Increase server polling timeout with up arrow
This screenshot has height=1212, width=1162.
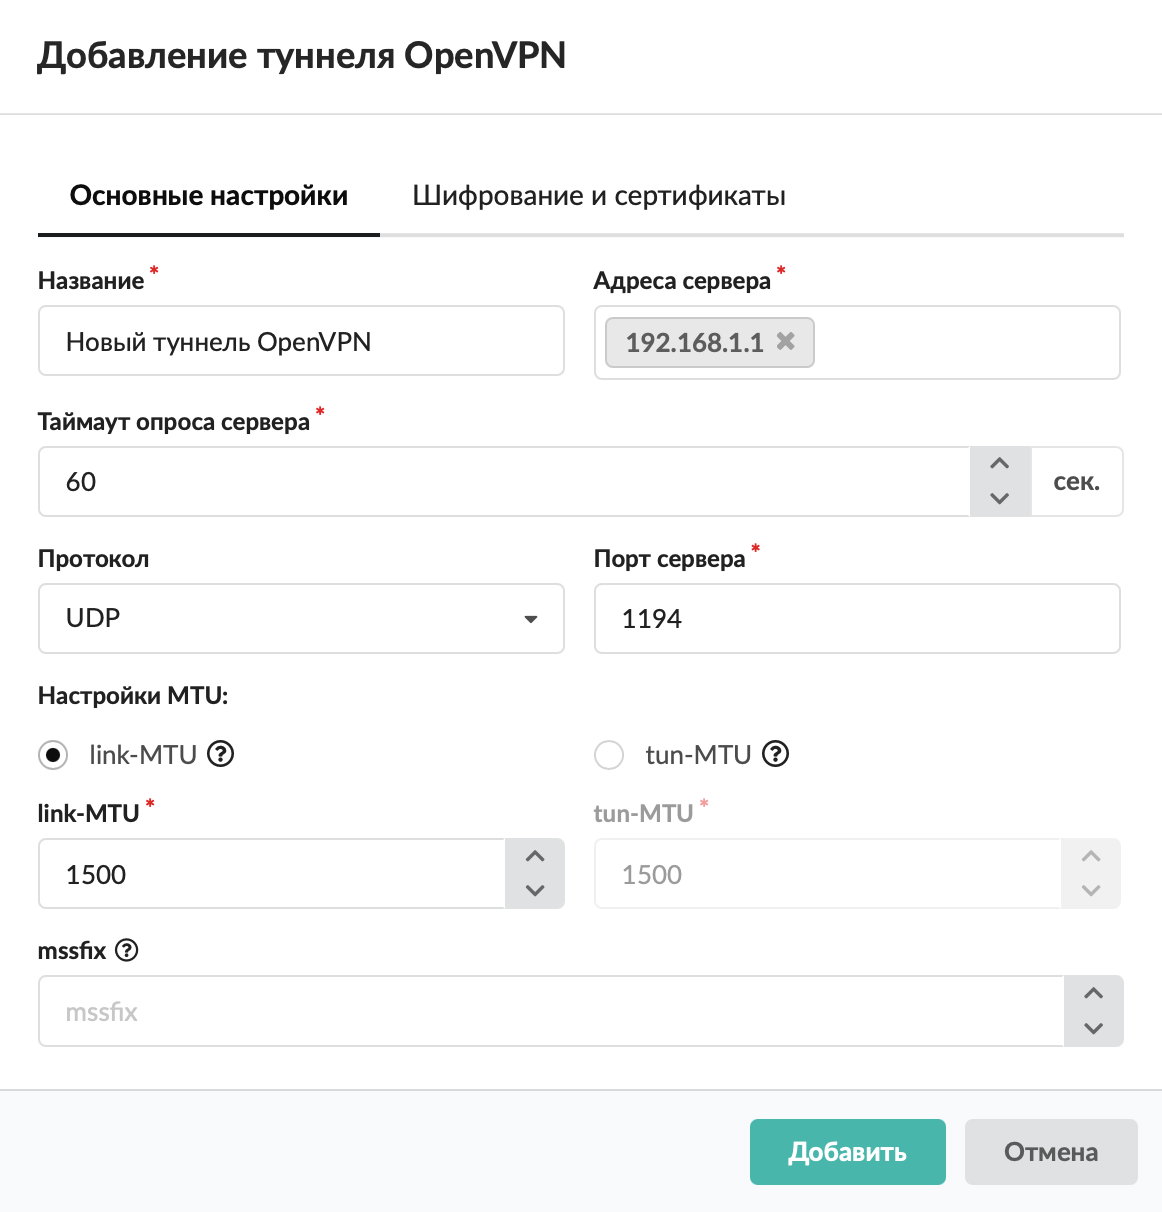click(1000, 464)
